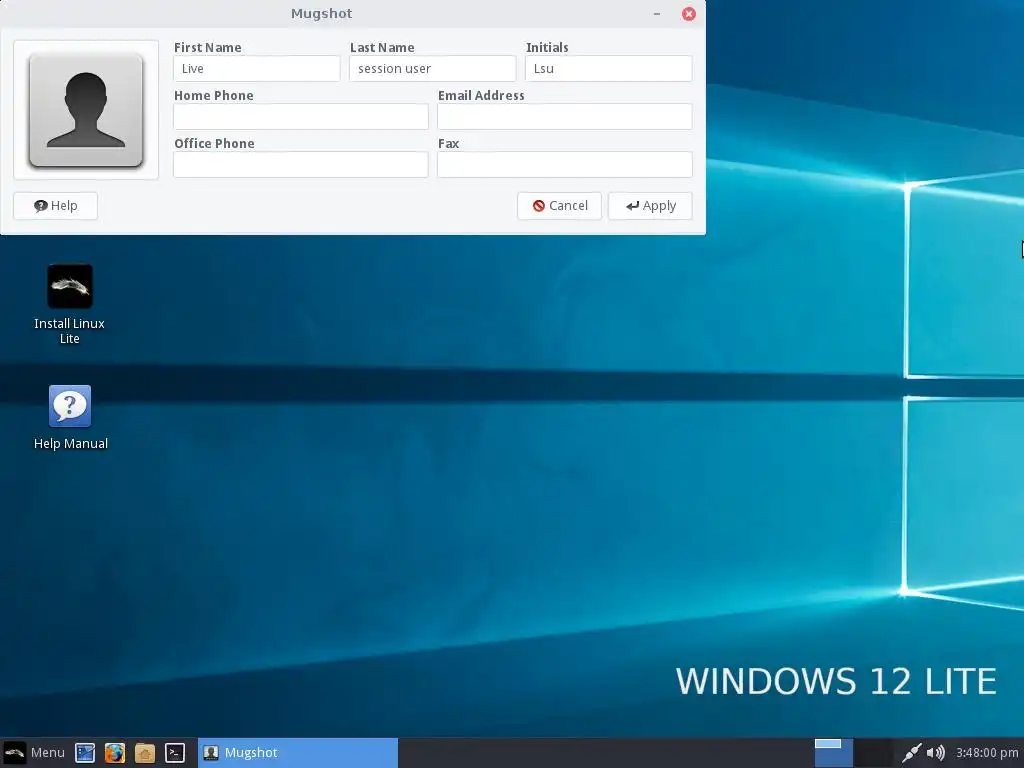1024x768 pixels.
Task: Click the Last Name field
Action: (432, 69)
